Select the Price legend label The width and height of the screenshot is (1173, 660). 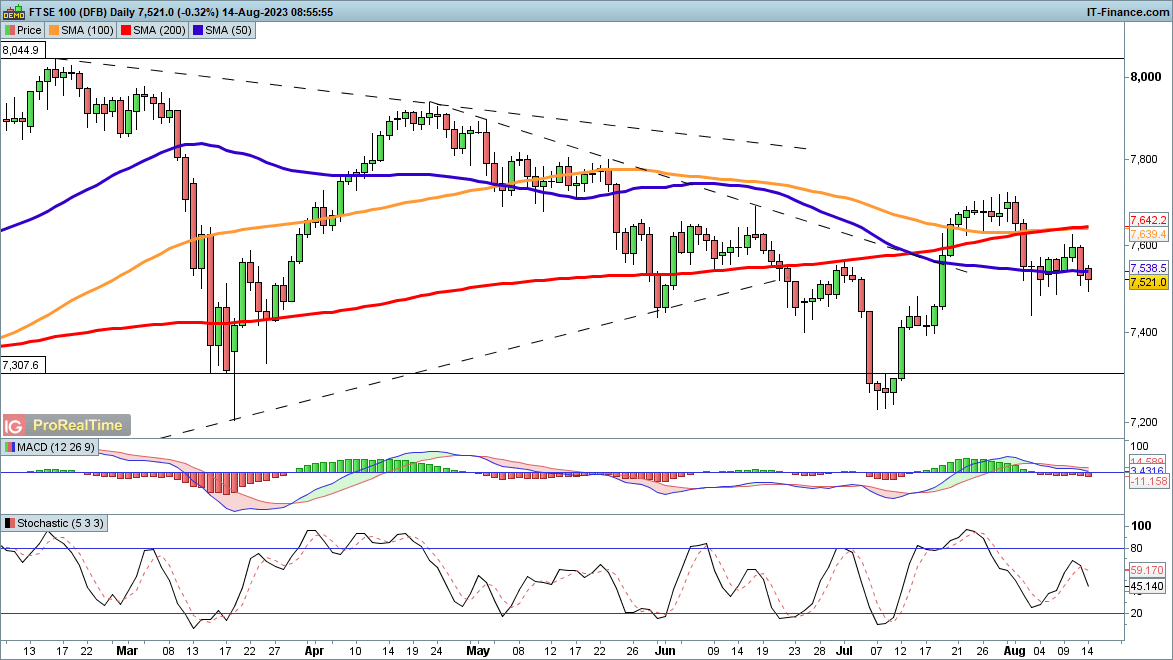coord(29,31)
